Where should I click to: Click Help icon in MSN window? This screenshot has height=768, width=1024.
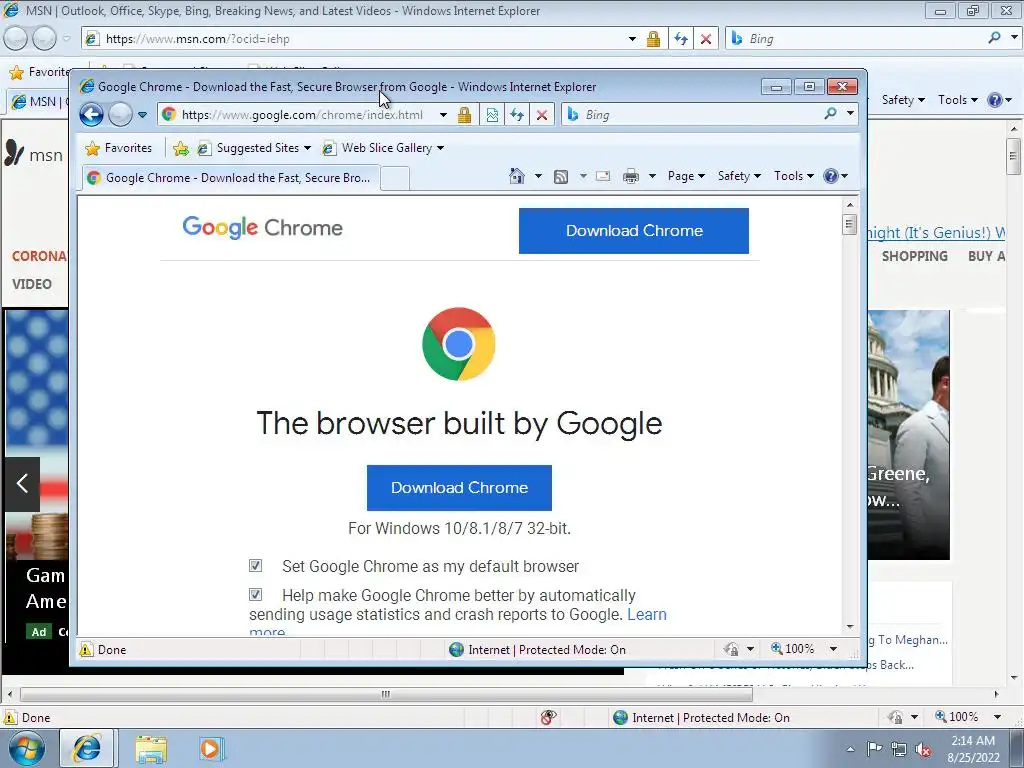(x=995, y=100)
